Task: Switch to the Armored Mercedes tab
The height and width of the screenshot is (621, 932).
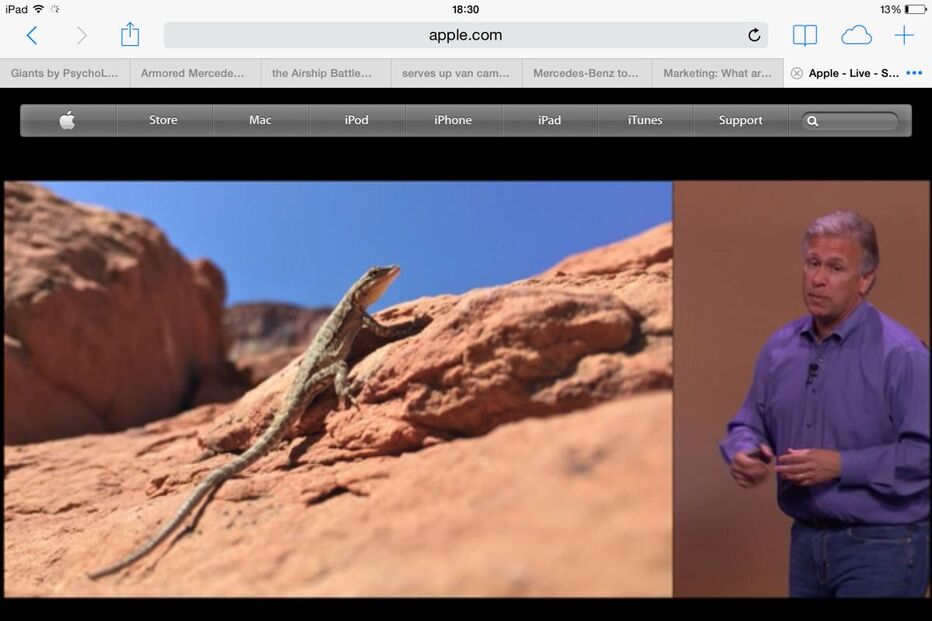Action: (x=195, y=73)
